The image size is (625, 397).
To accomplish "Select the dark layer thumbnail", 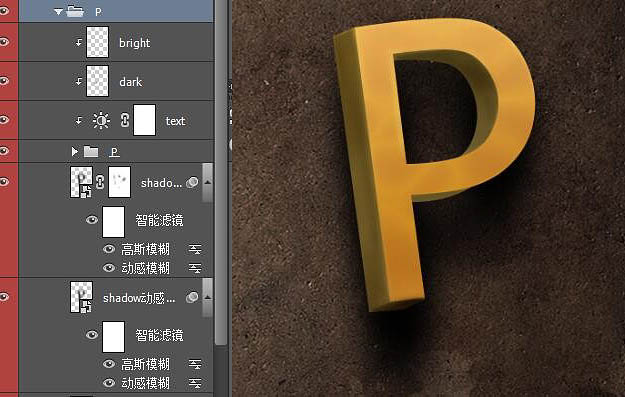I will (x=97, y=81).
